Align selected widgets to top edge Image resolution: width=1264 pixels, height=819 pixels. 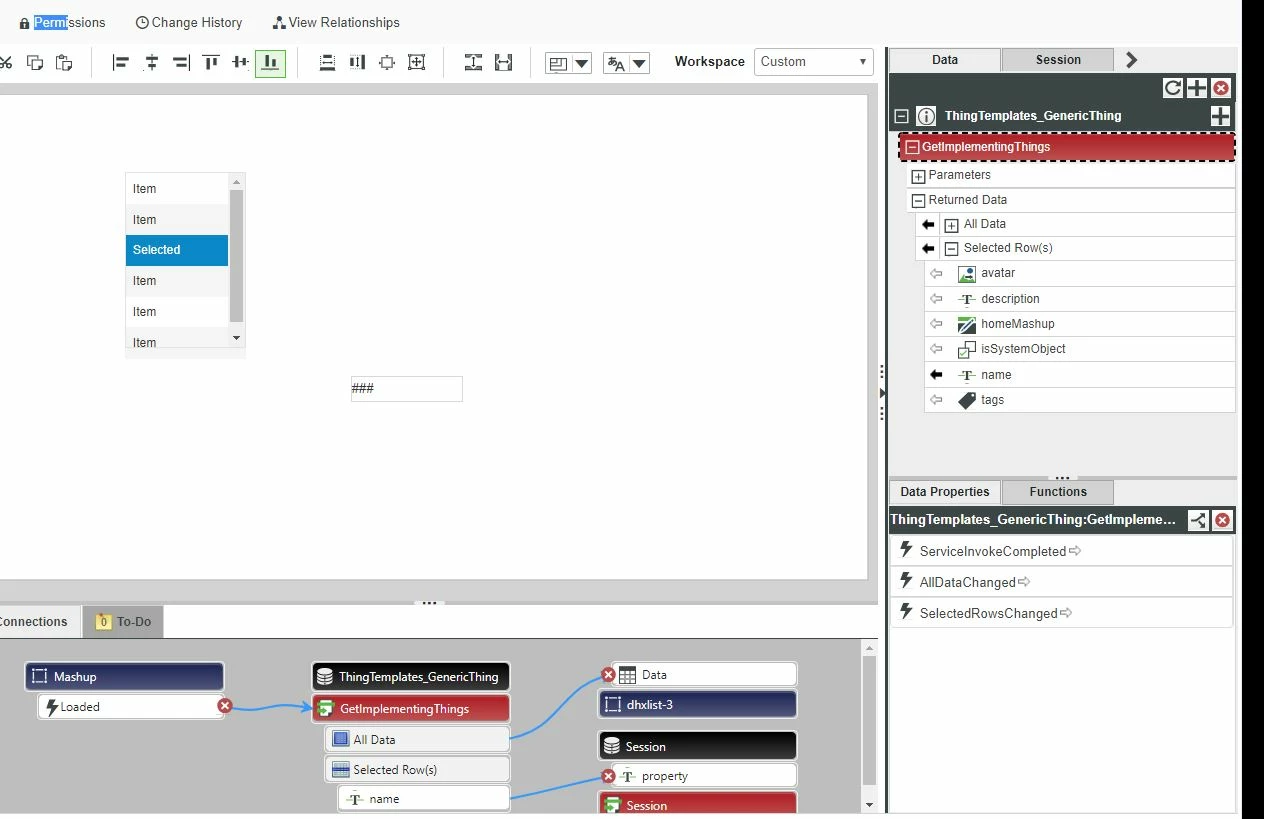[x=211, y=62]
